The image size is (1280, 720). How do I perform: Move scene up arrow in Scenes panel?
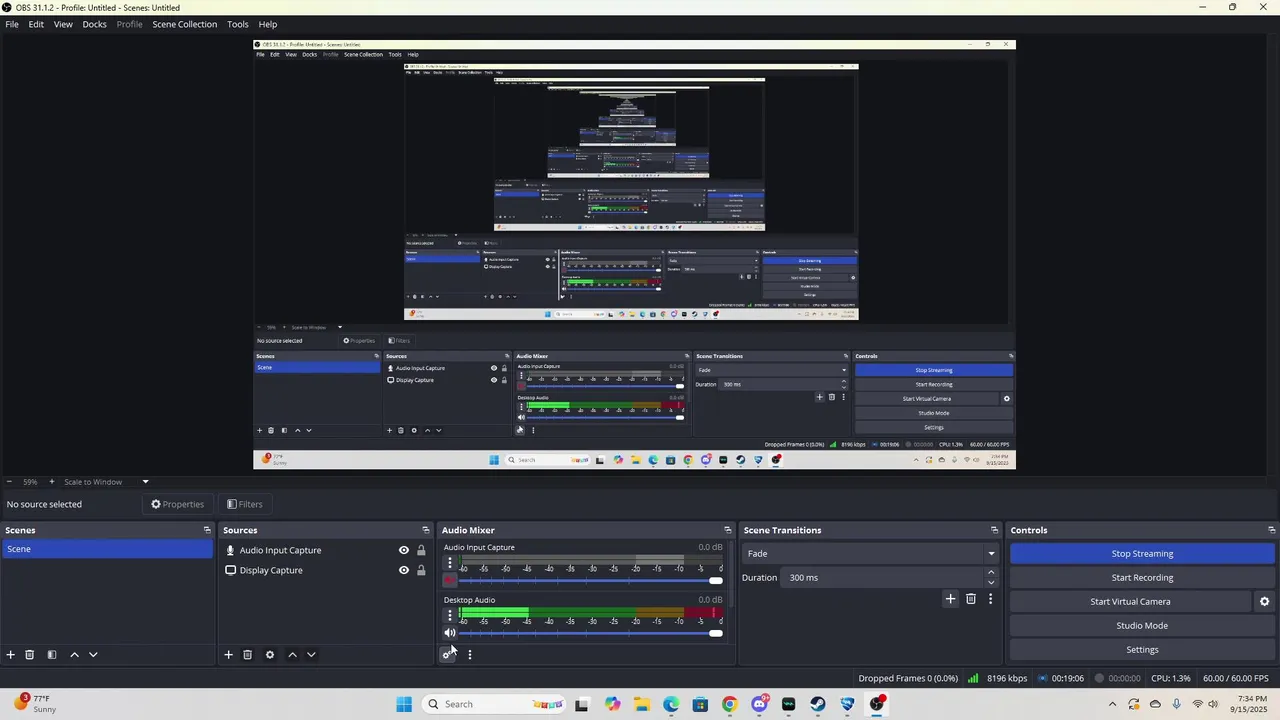tap(74, 655)
